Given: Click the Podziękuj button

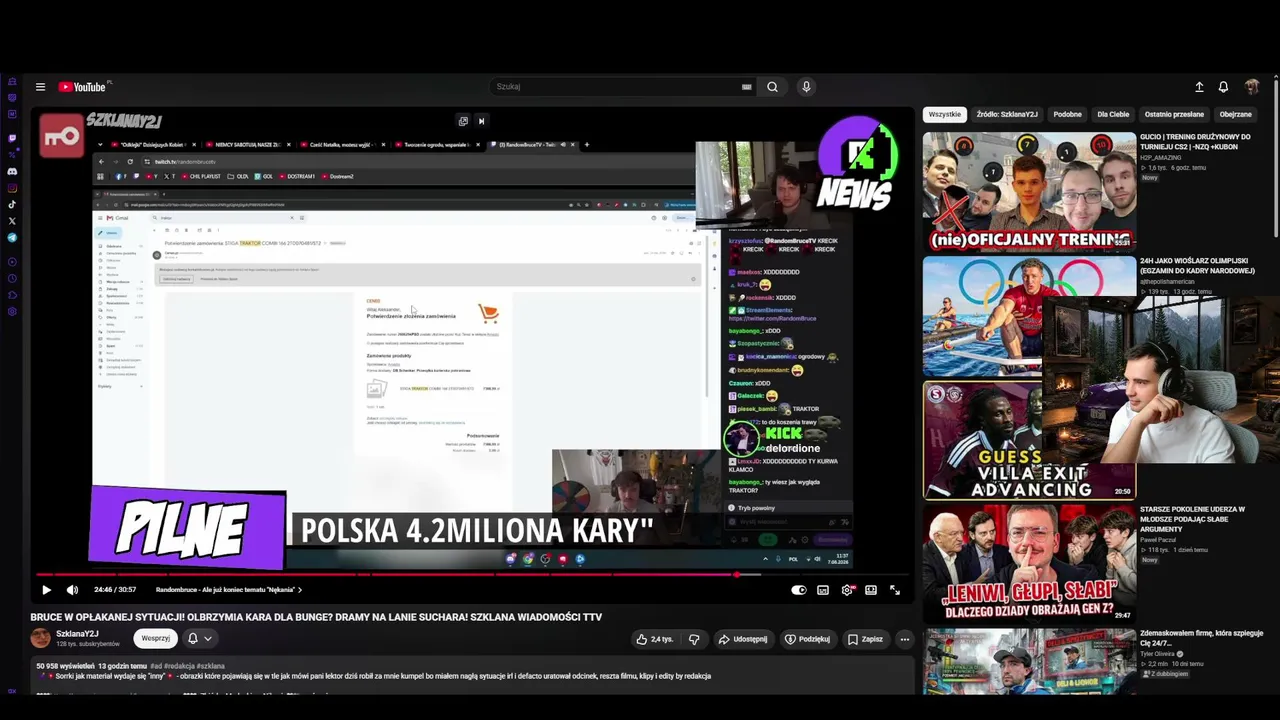Looking at the screenshot, I should 808,639.
